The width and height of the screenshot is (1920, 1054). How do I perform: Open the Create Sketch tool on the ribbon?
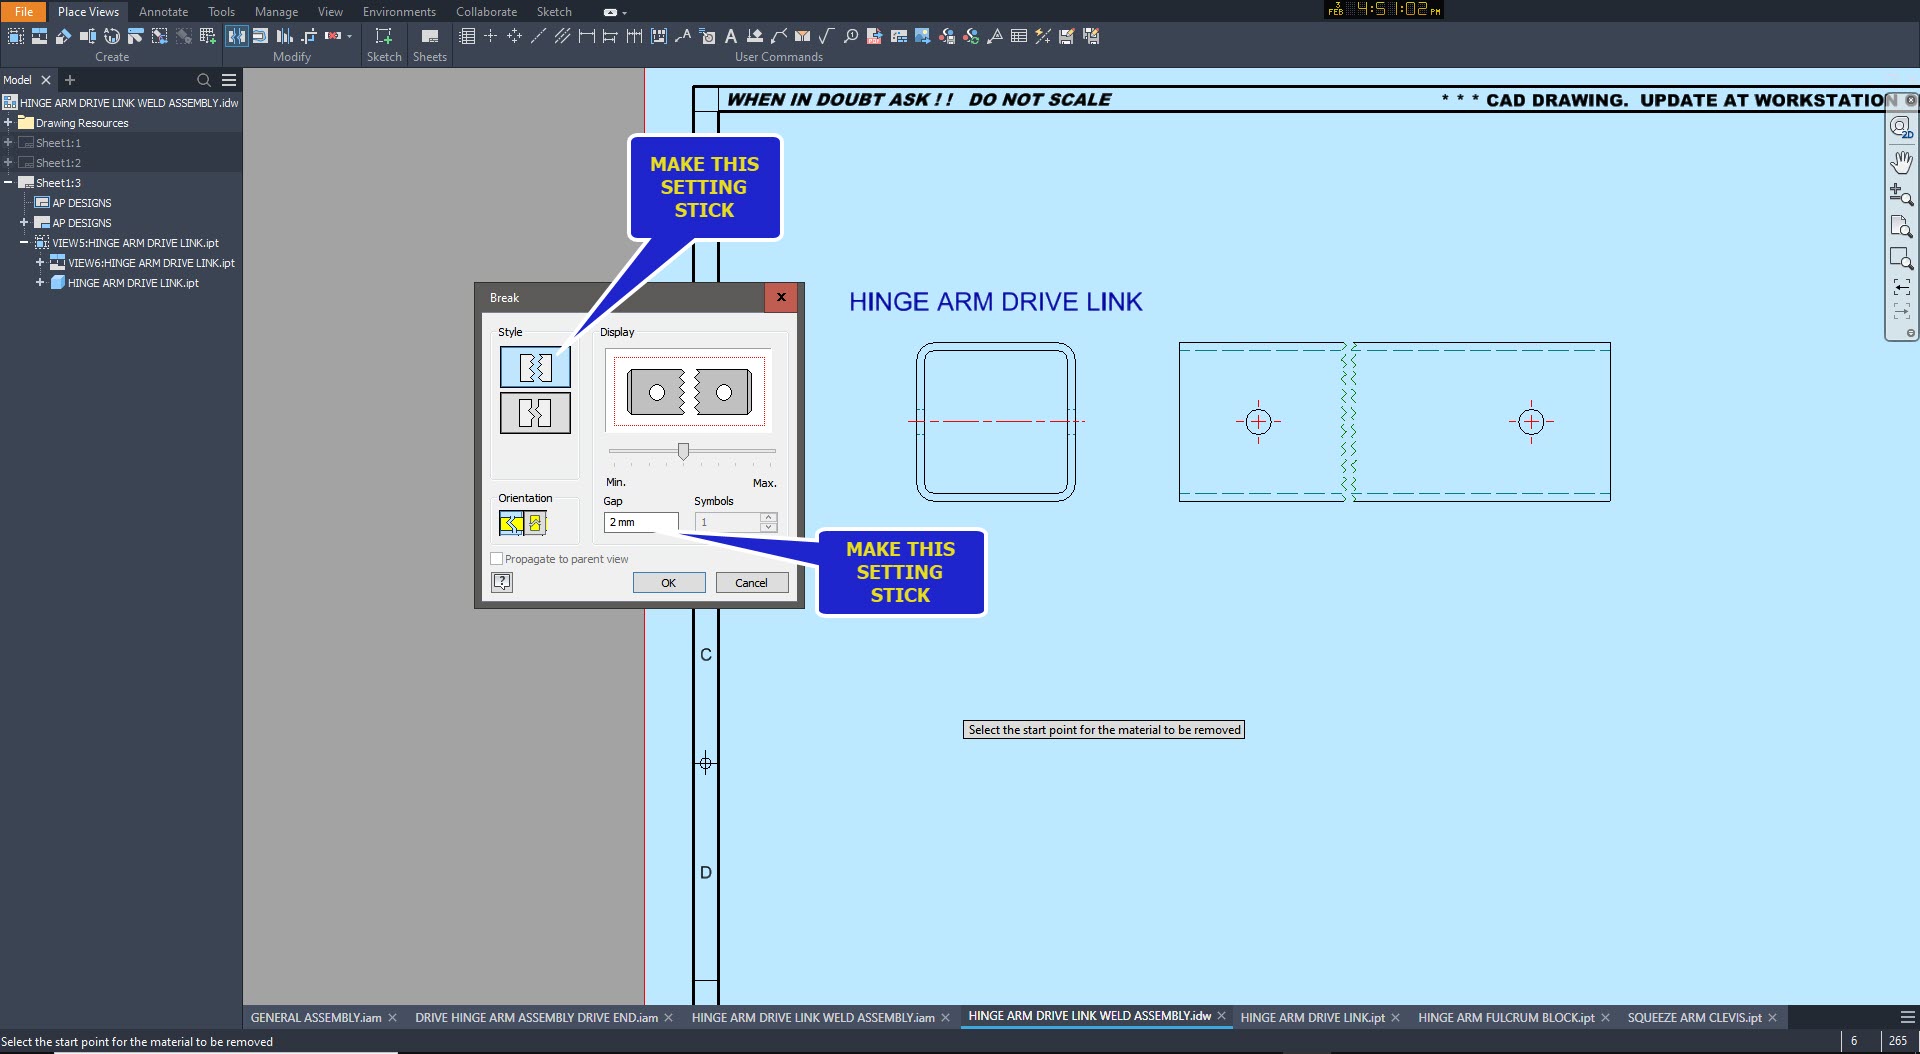pos(384,36)
